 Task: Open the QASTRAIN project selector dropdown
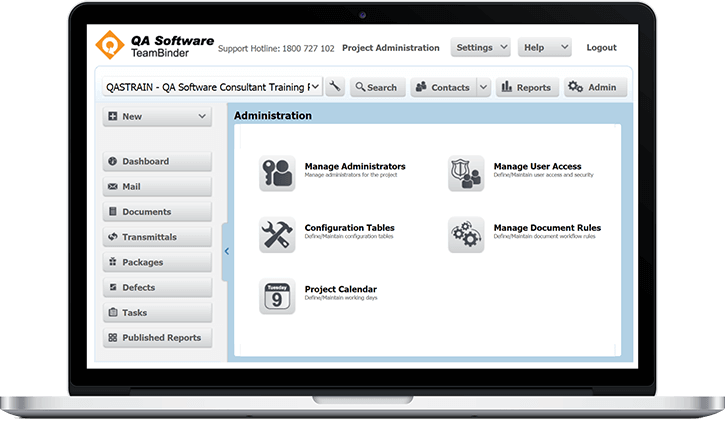point(213,87)
